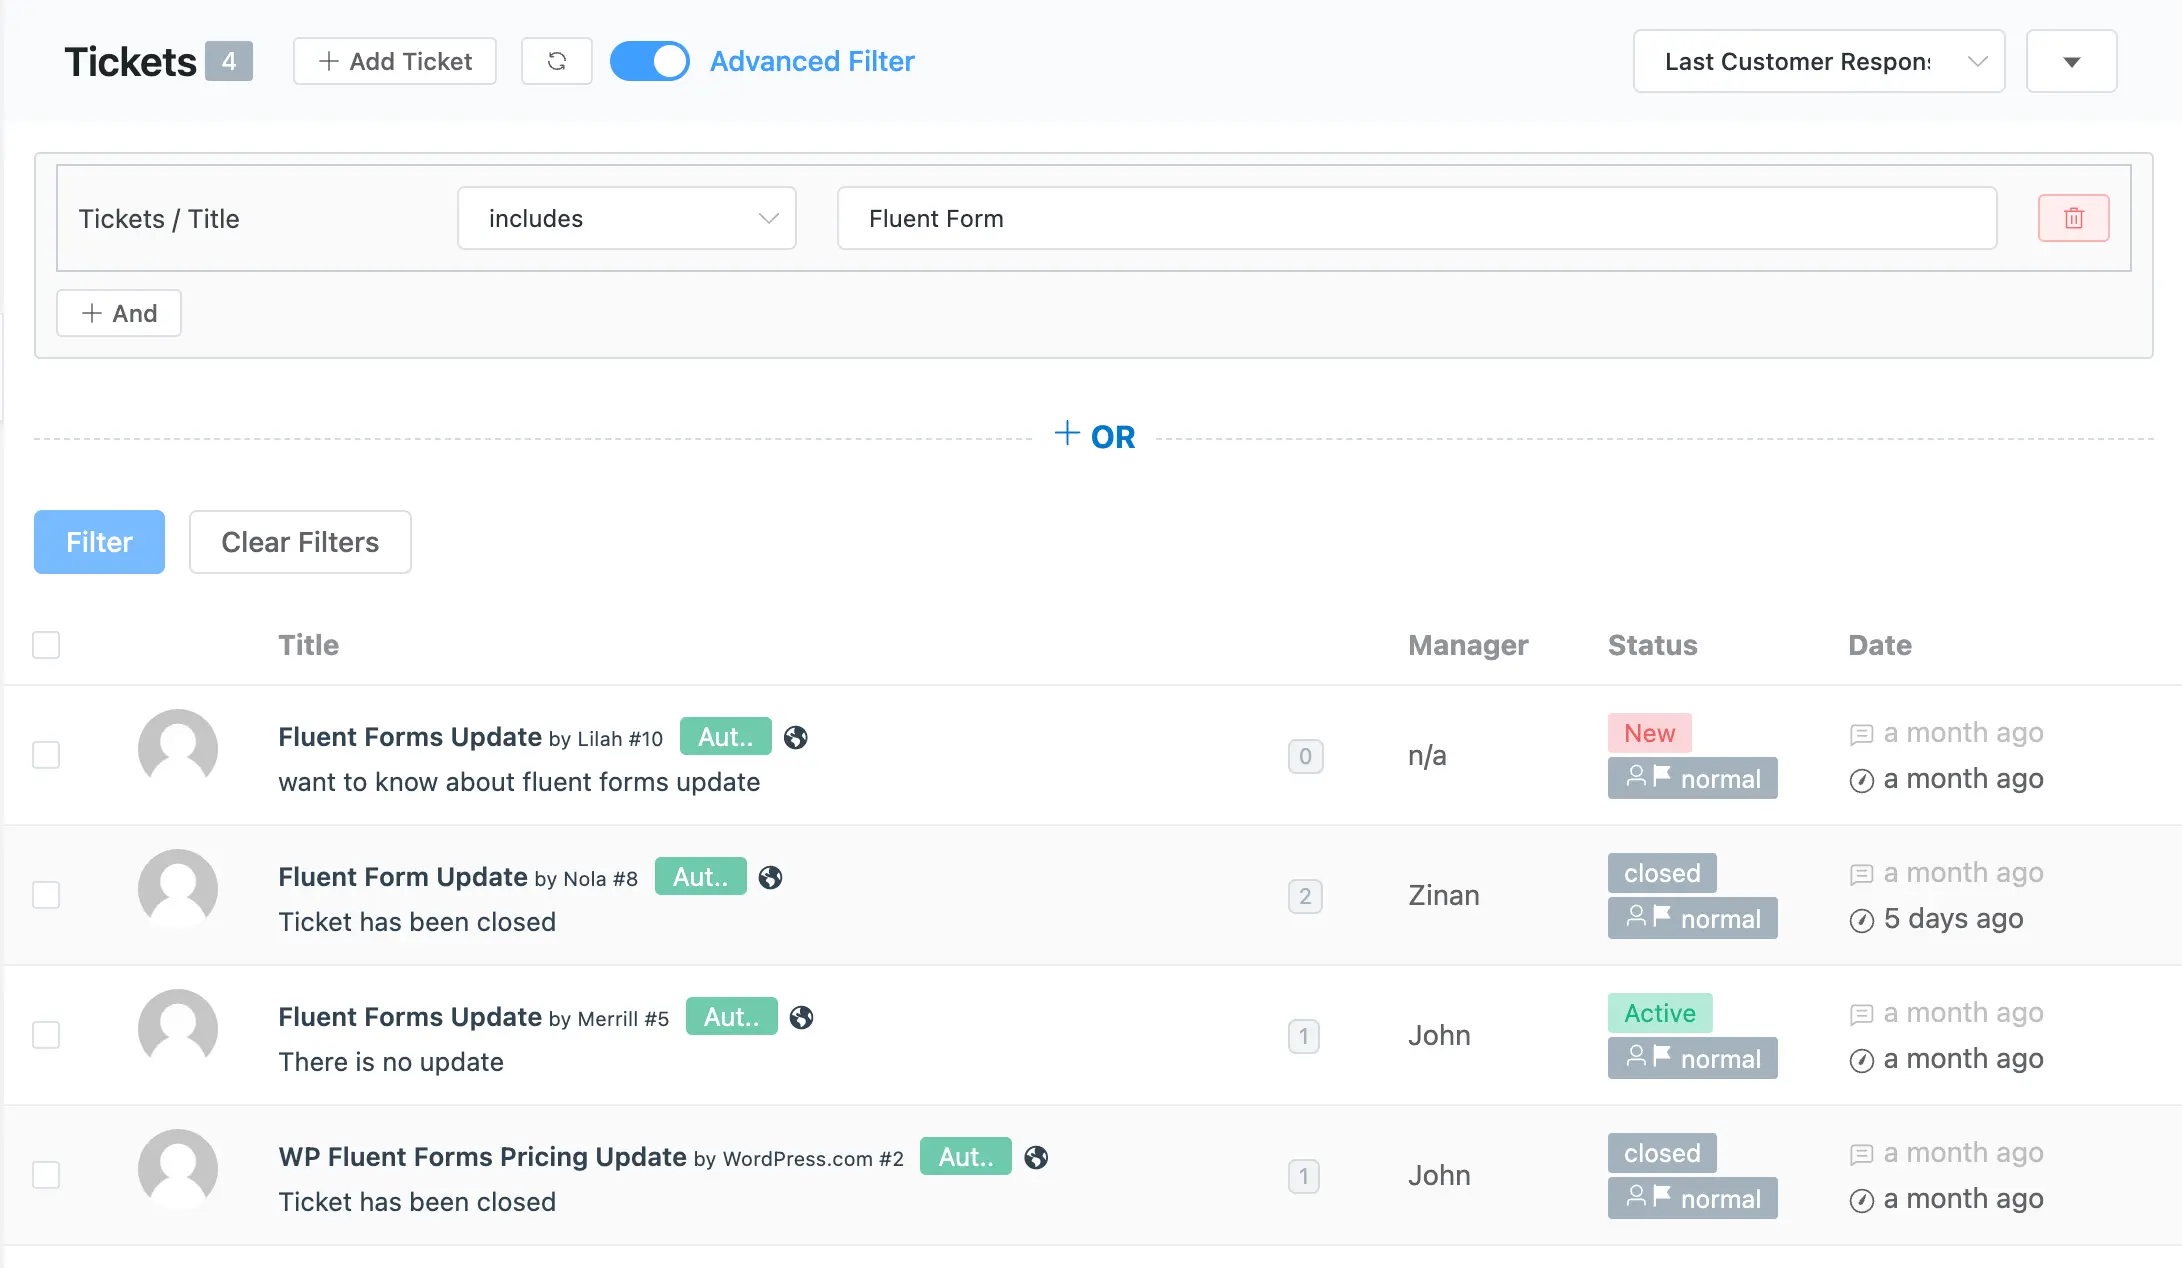
Task: Click globe icon on Lilah #10 ticket
Action: click(796, 737)
